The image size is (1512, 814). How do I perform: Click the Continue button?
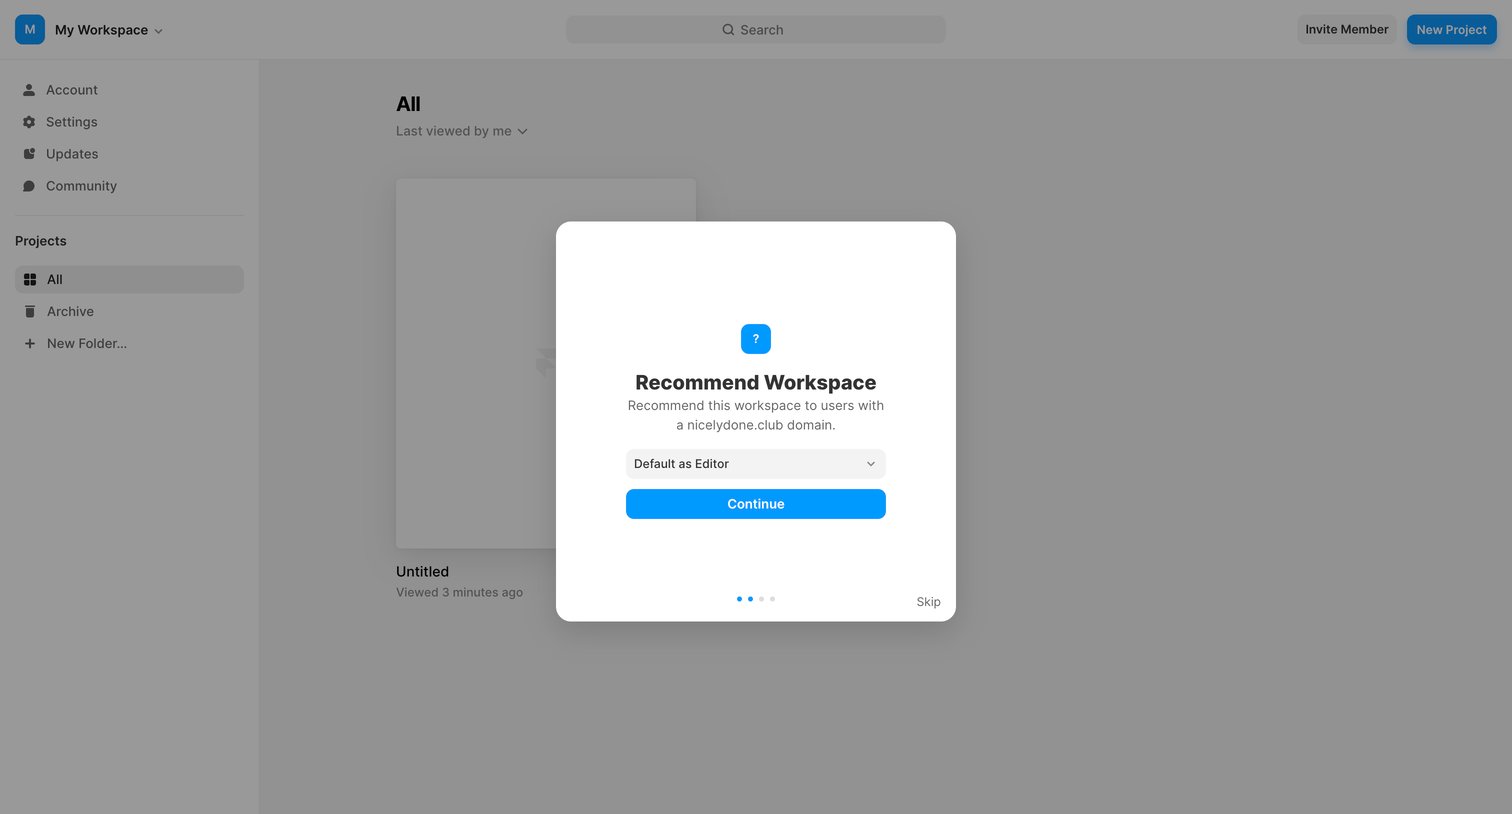coord(756,504)
